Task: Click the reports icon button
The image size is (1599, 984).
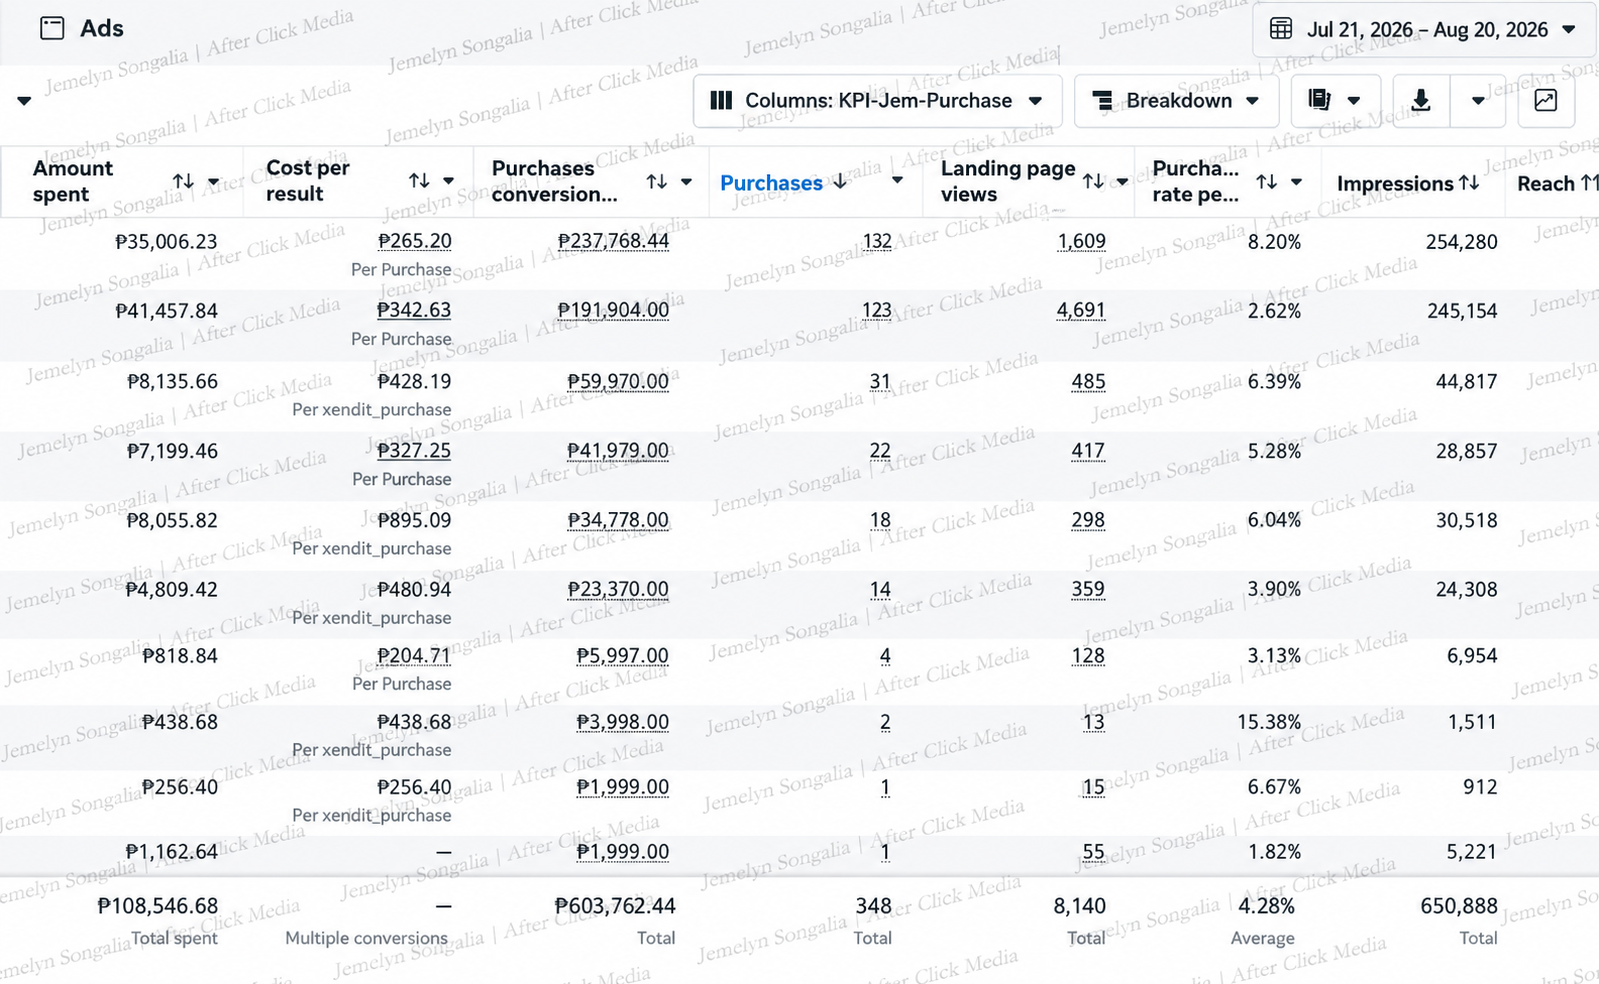Action: (1320, 100)
